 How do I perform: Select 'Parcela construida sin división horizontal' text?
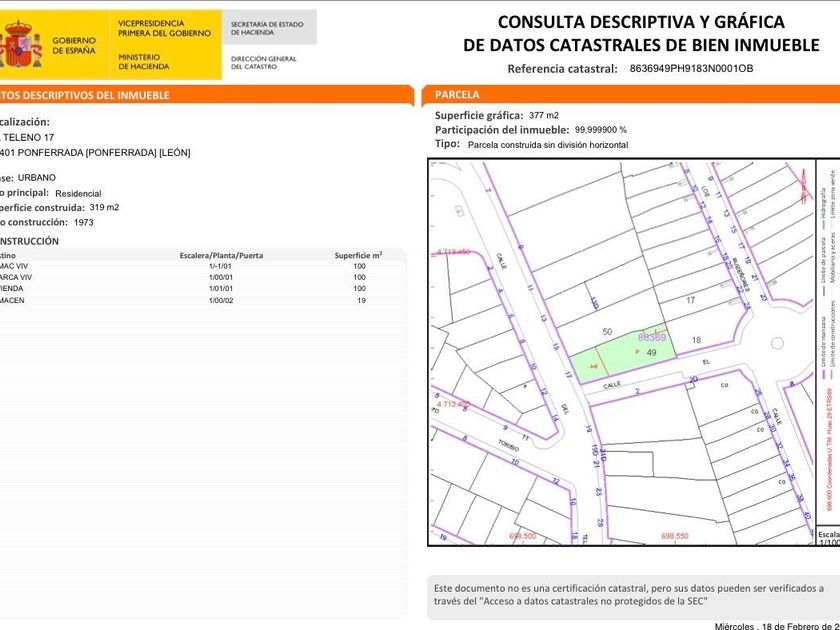(548, 145)
